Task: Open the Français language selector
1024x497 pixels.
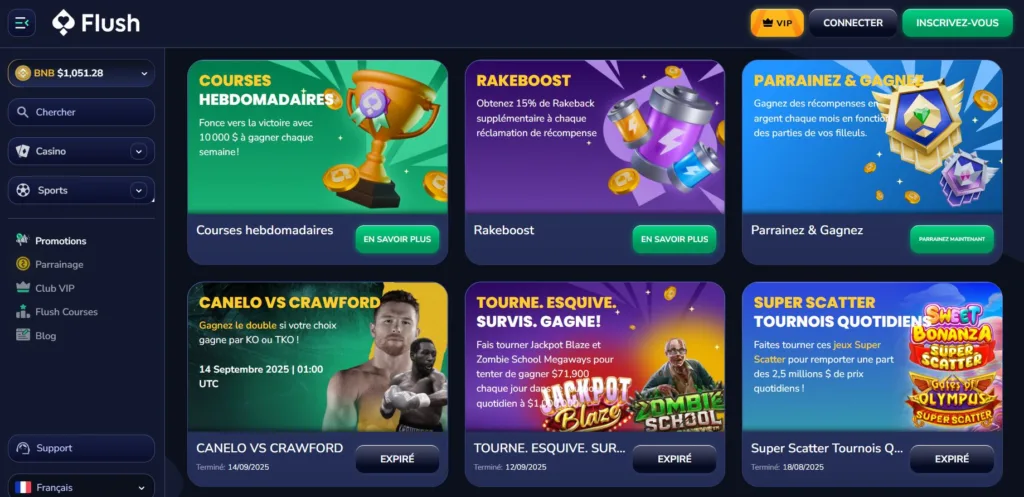Action: pyautogui.click(x=81, y=486)
